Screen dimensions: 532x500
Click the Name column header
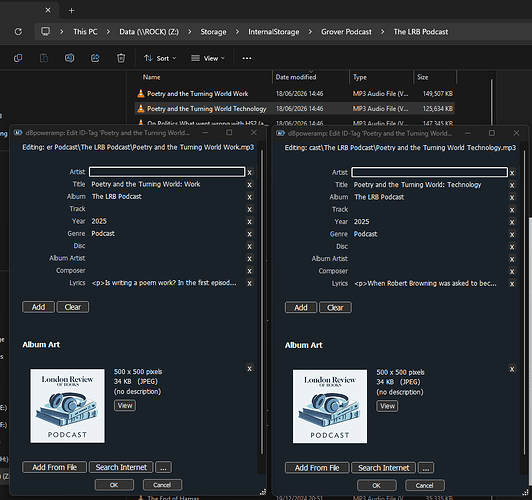(151, 77)
